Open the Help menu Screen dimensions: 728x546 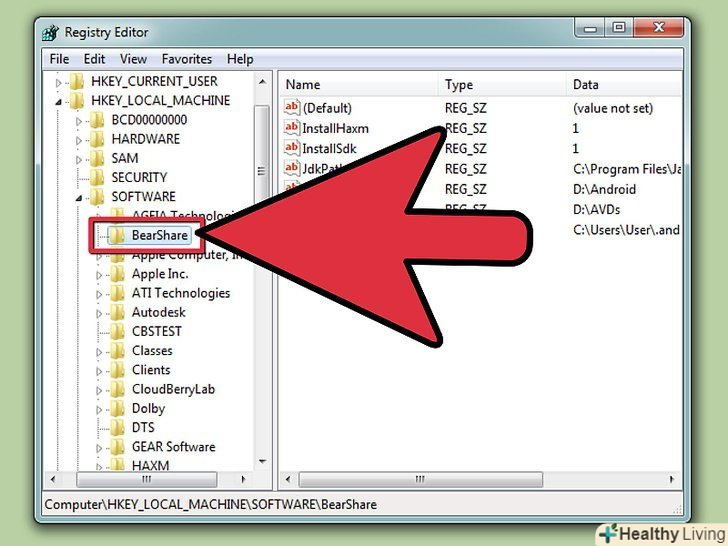240,59
